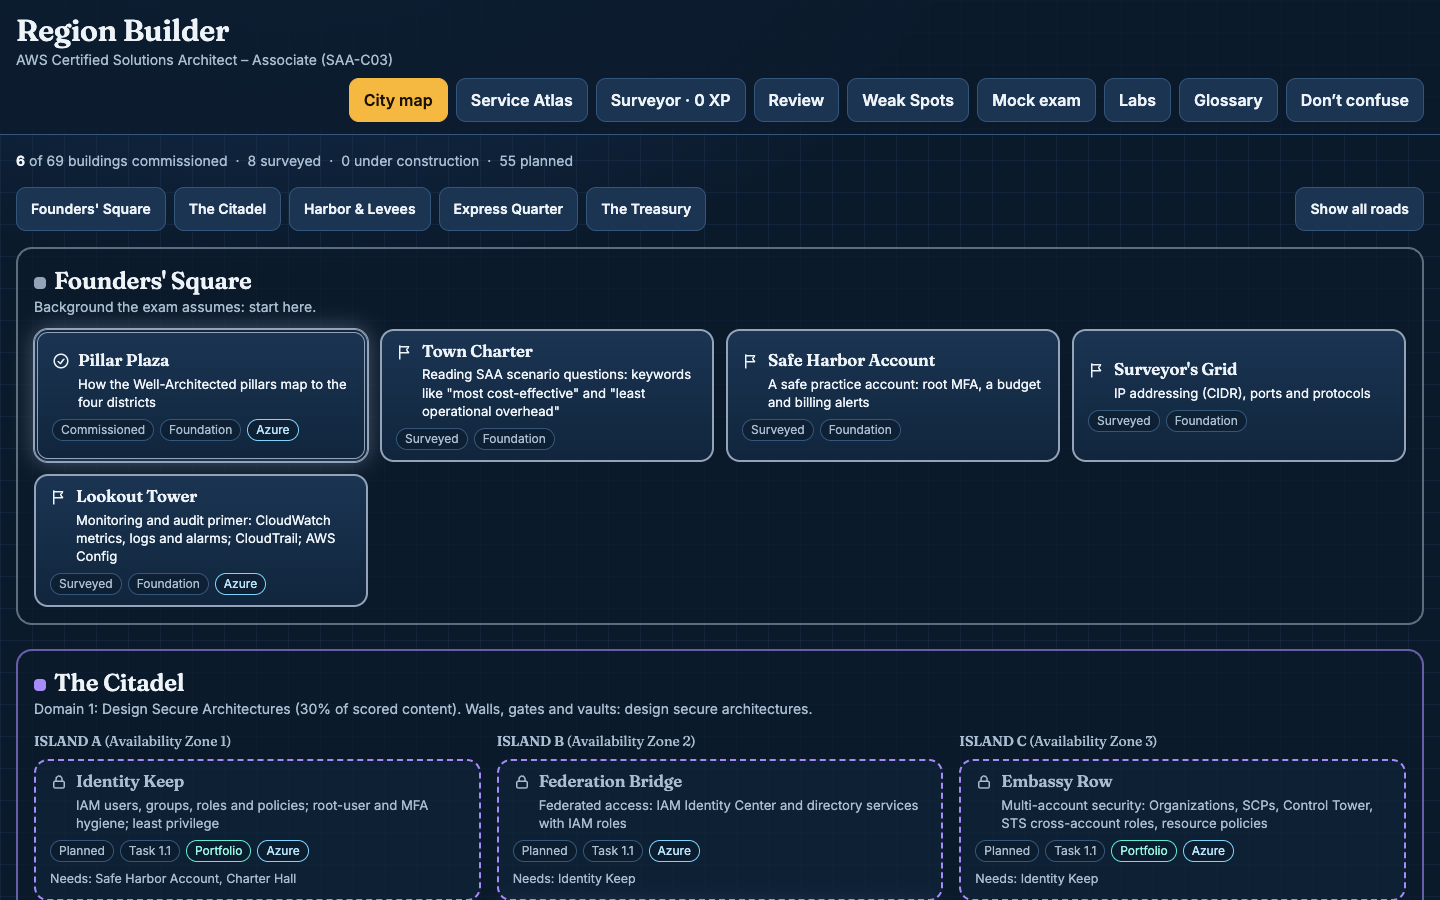Click the Surveyed tag on Town Charter
Screen dimensions: 1440x900
(x=432, y=439)
